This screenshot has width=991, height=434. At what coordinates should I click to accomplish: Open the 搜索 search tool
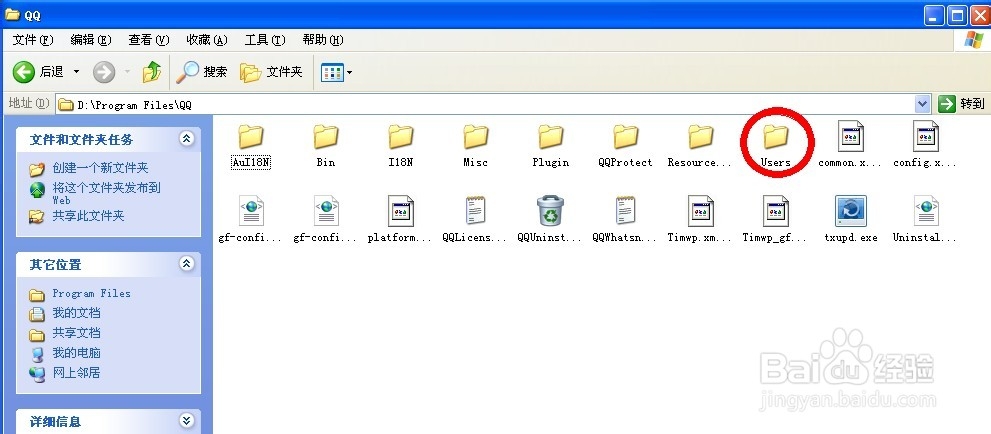pyautogui.click(x=202, y=72)
